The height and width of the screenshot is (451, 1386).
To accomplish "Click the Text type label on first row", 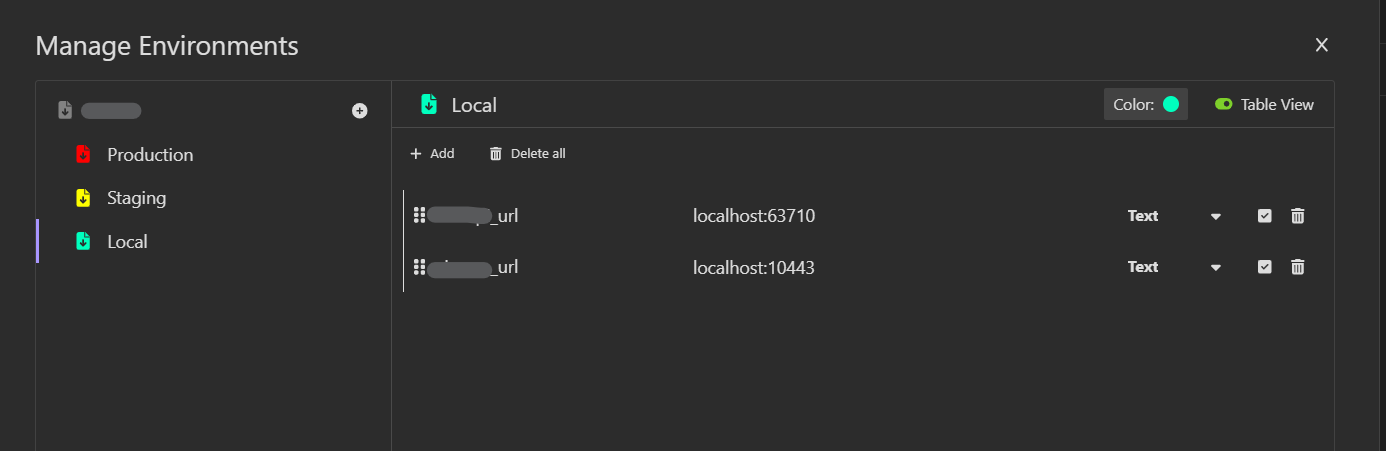I will click(x=1143, y=216).
